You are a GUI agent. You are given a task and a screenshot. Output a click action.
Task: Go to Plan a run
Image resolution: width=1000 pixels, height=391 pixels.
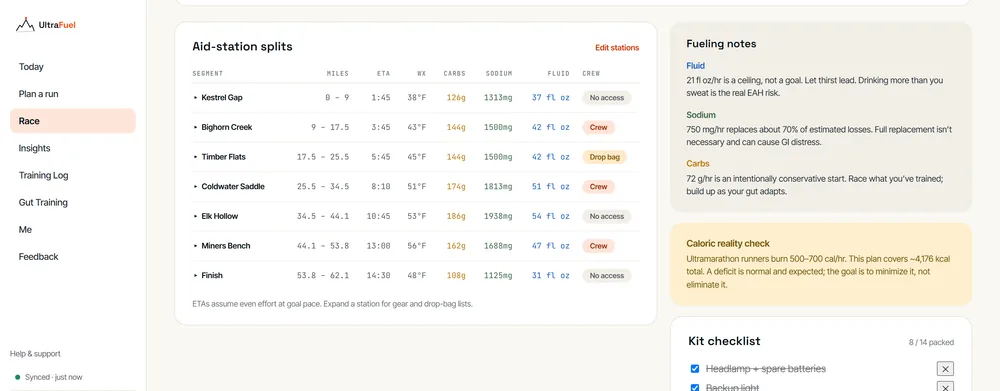click(73, 94)
